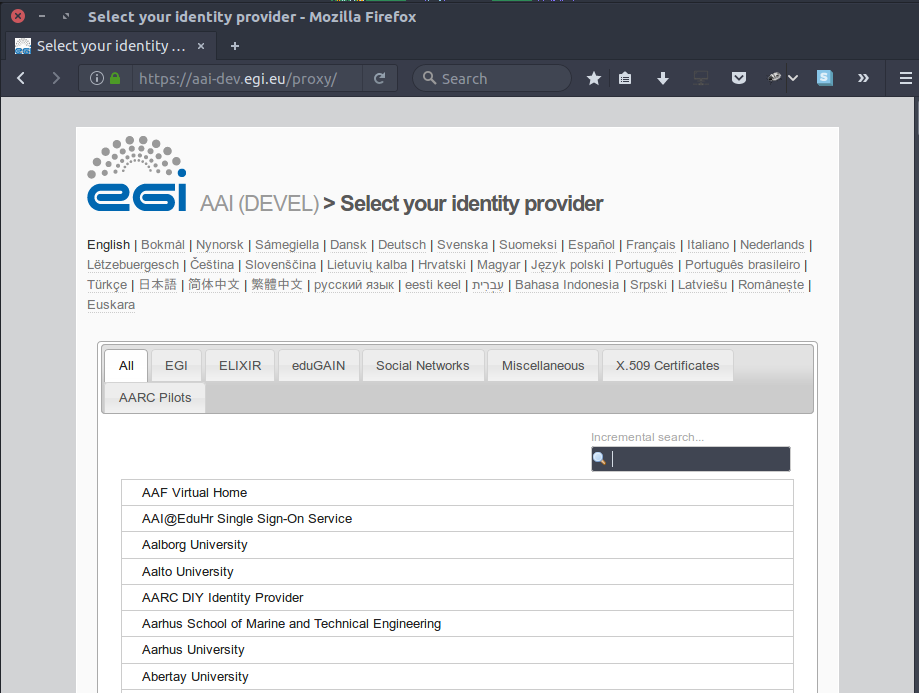
Task: Select AARC DIY Identity Provider
Action: pyautogui.click(x=222, y=598)
